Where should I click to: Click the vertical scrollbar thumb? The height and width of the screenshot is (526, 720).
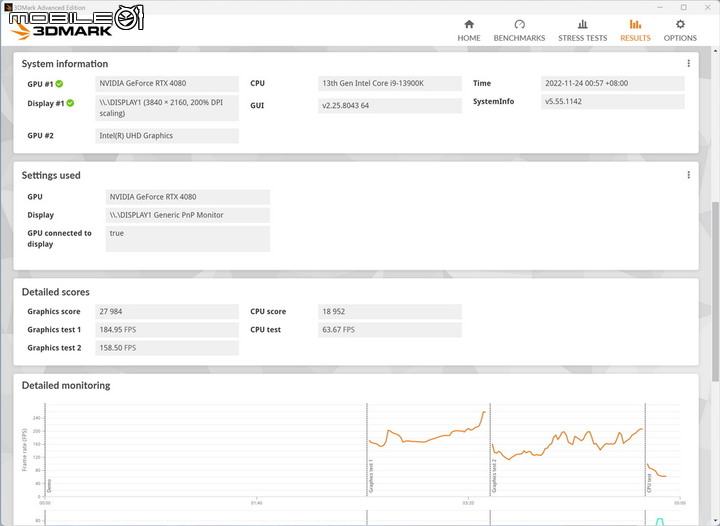(715, 291)
